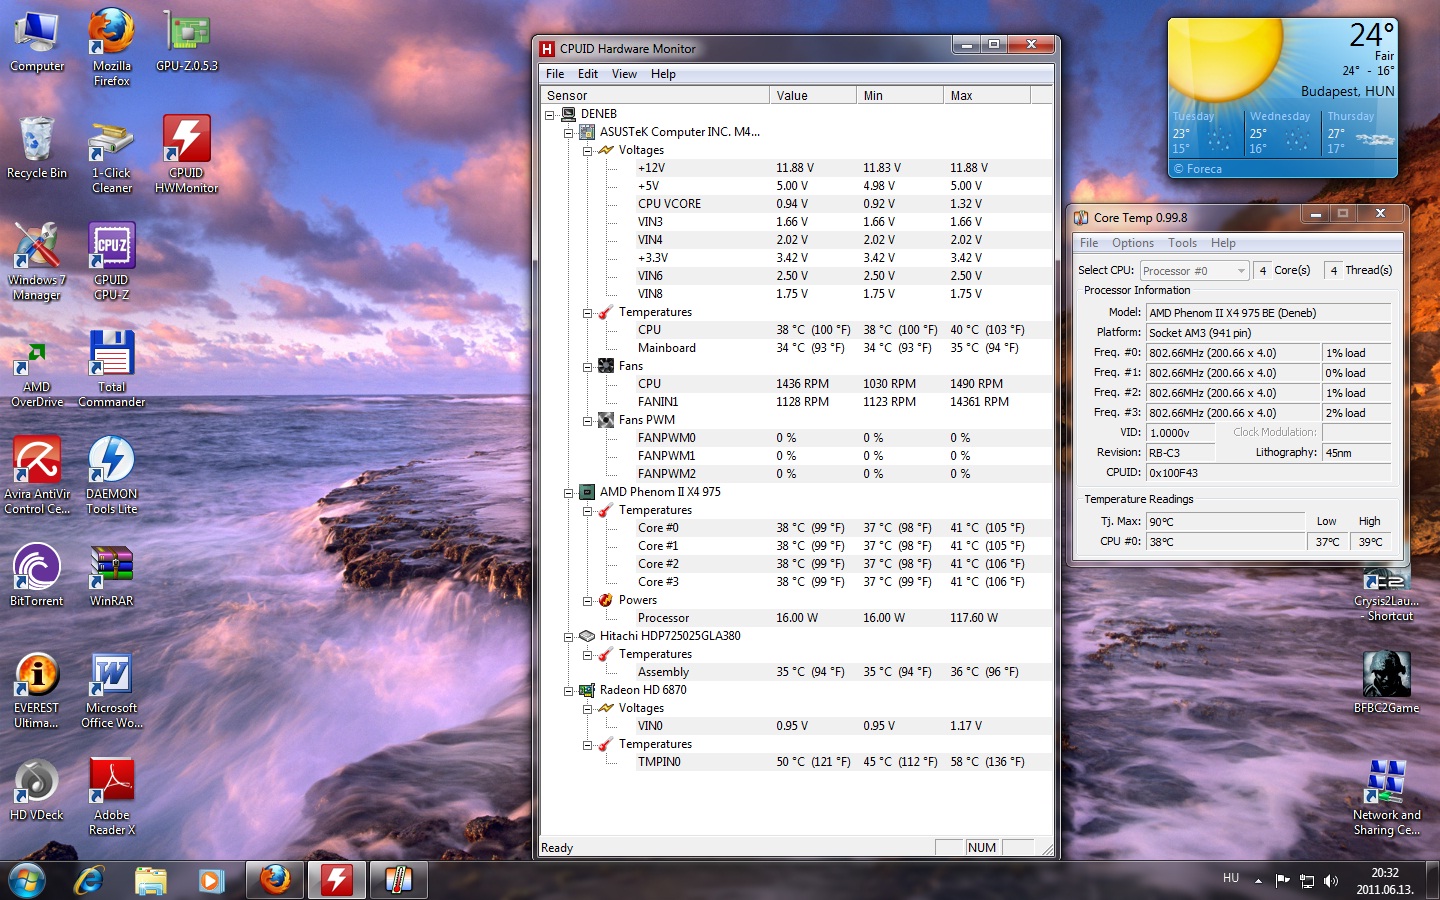
Task: Open HD VDeck desktop icon
Action: [37, 790]
